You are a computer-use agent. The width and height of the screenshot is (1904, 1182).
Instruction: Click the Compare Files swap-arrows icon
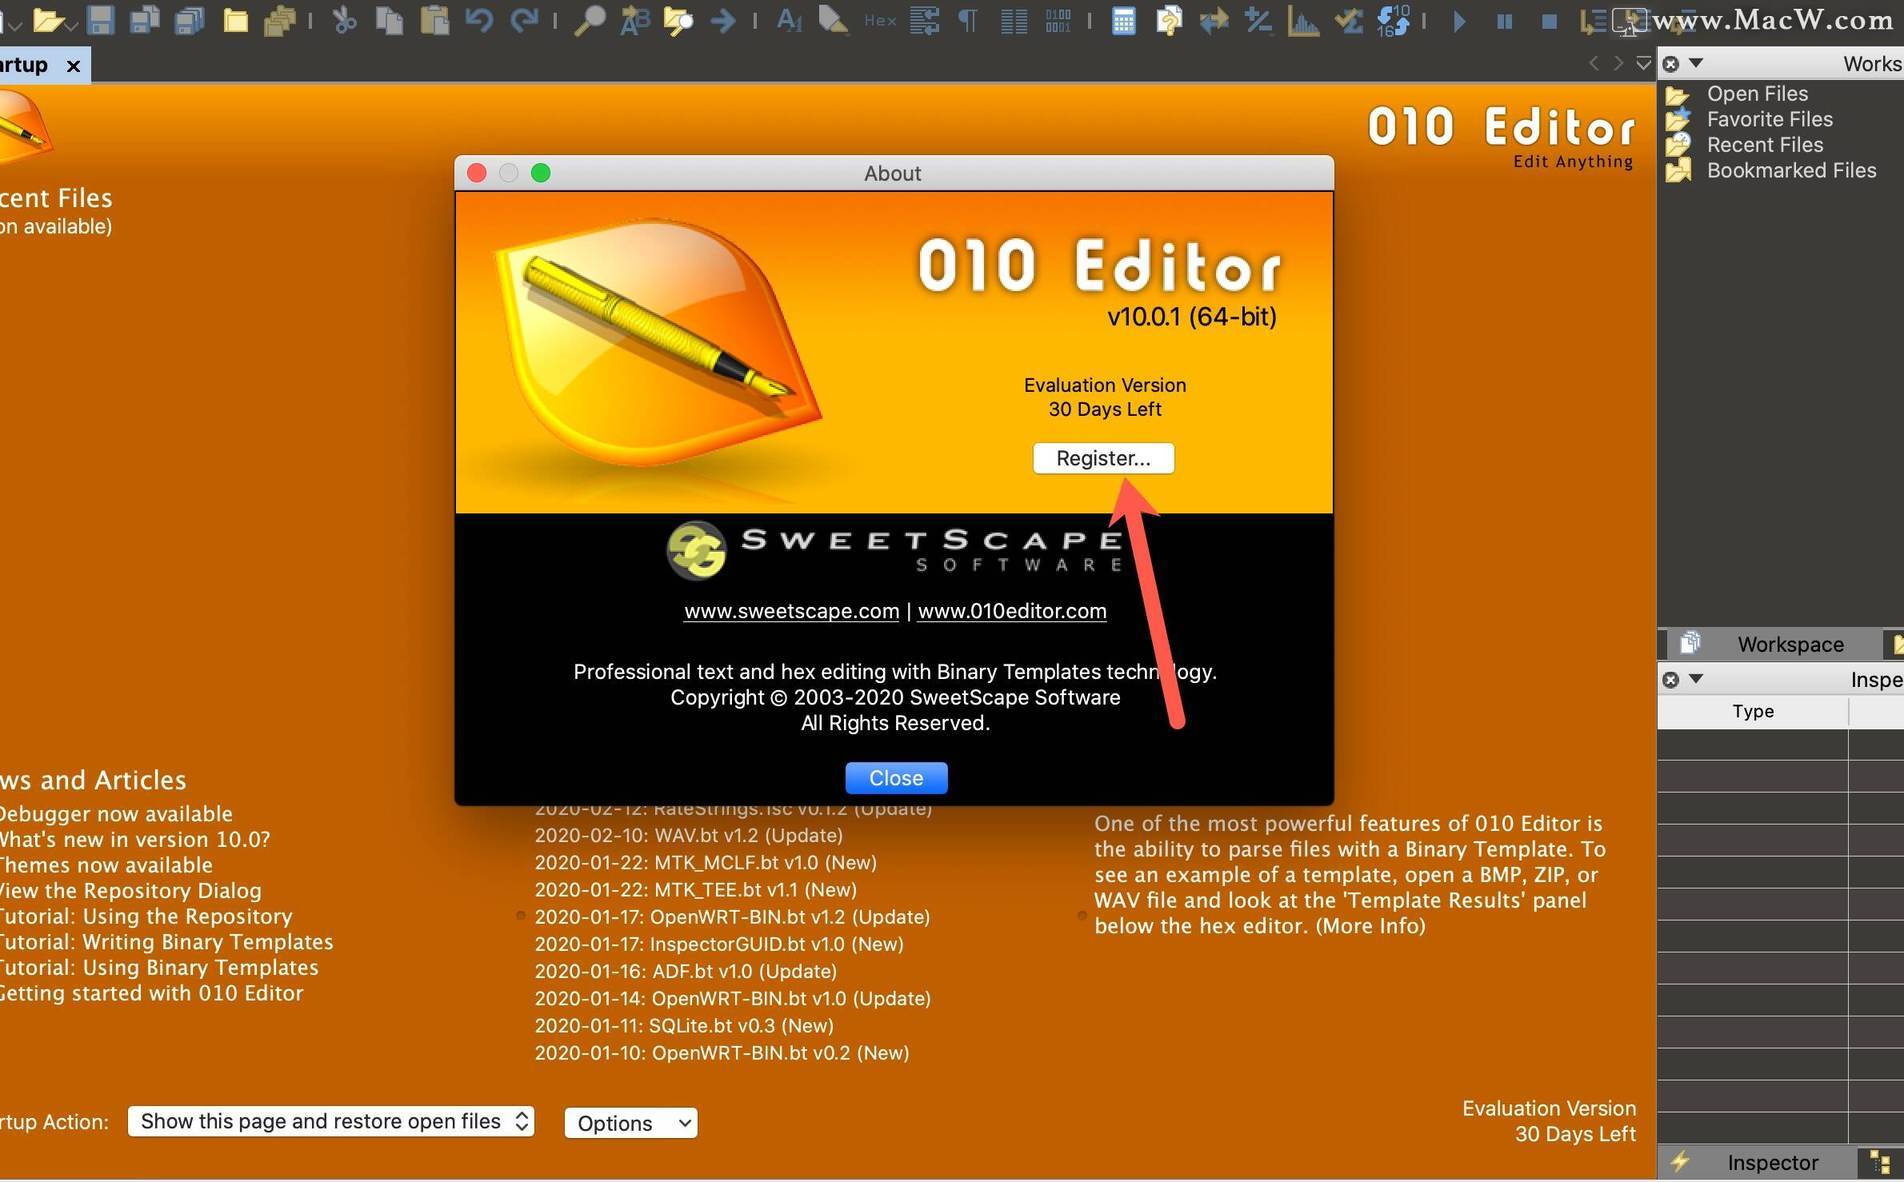point(1213,20)
